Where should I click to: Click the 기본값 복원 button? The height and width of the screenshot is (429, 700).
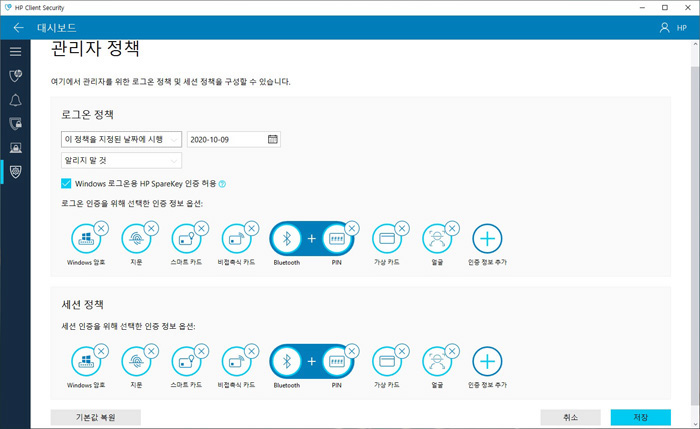pyautogui.click(x=96, y=417)
